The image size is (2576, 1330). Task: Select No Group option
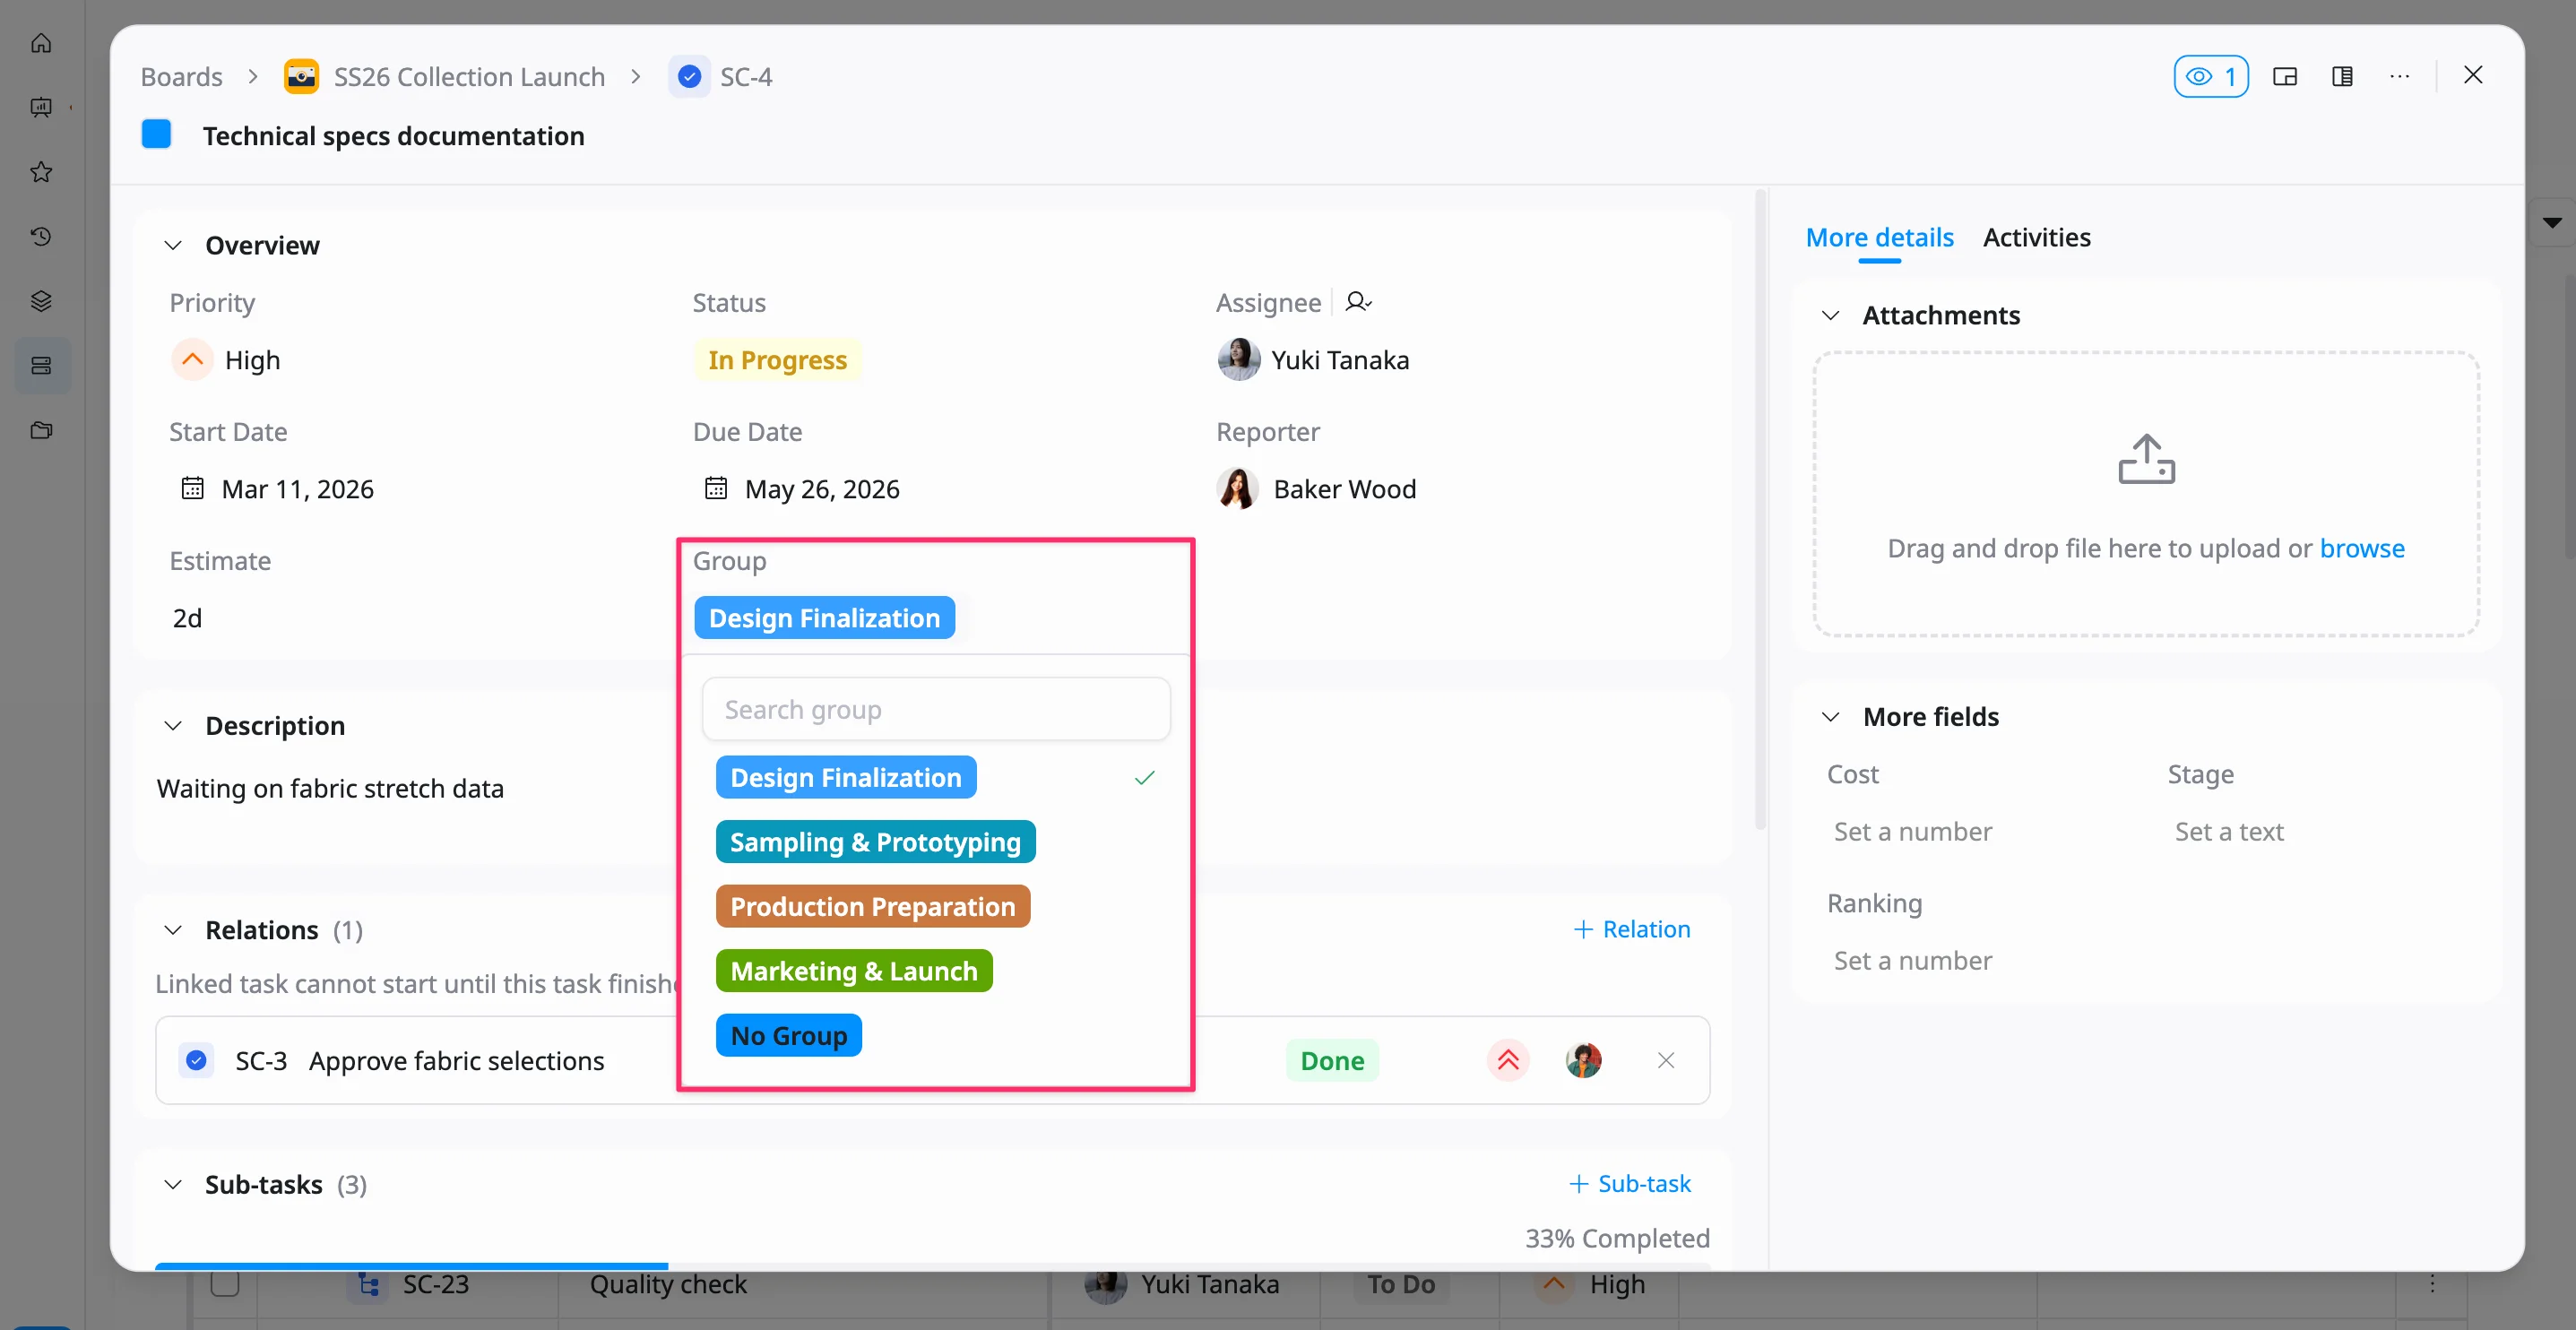[788, 1035]
